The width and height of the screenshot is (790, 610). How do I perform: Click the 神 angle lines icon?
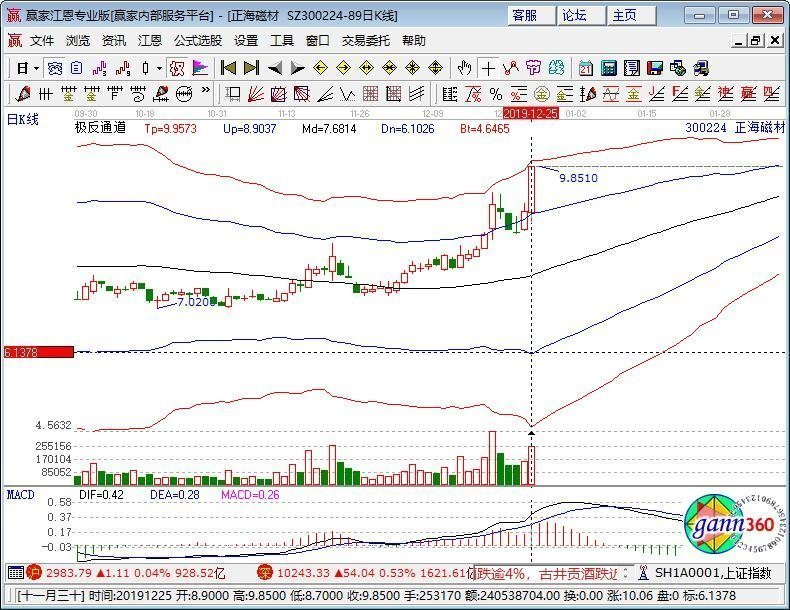click(x=725, y=94)
